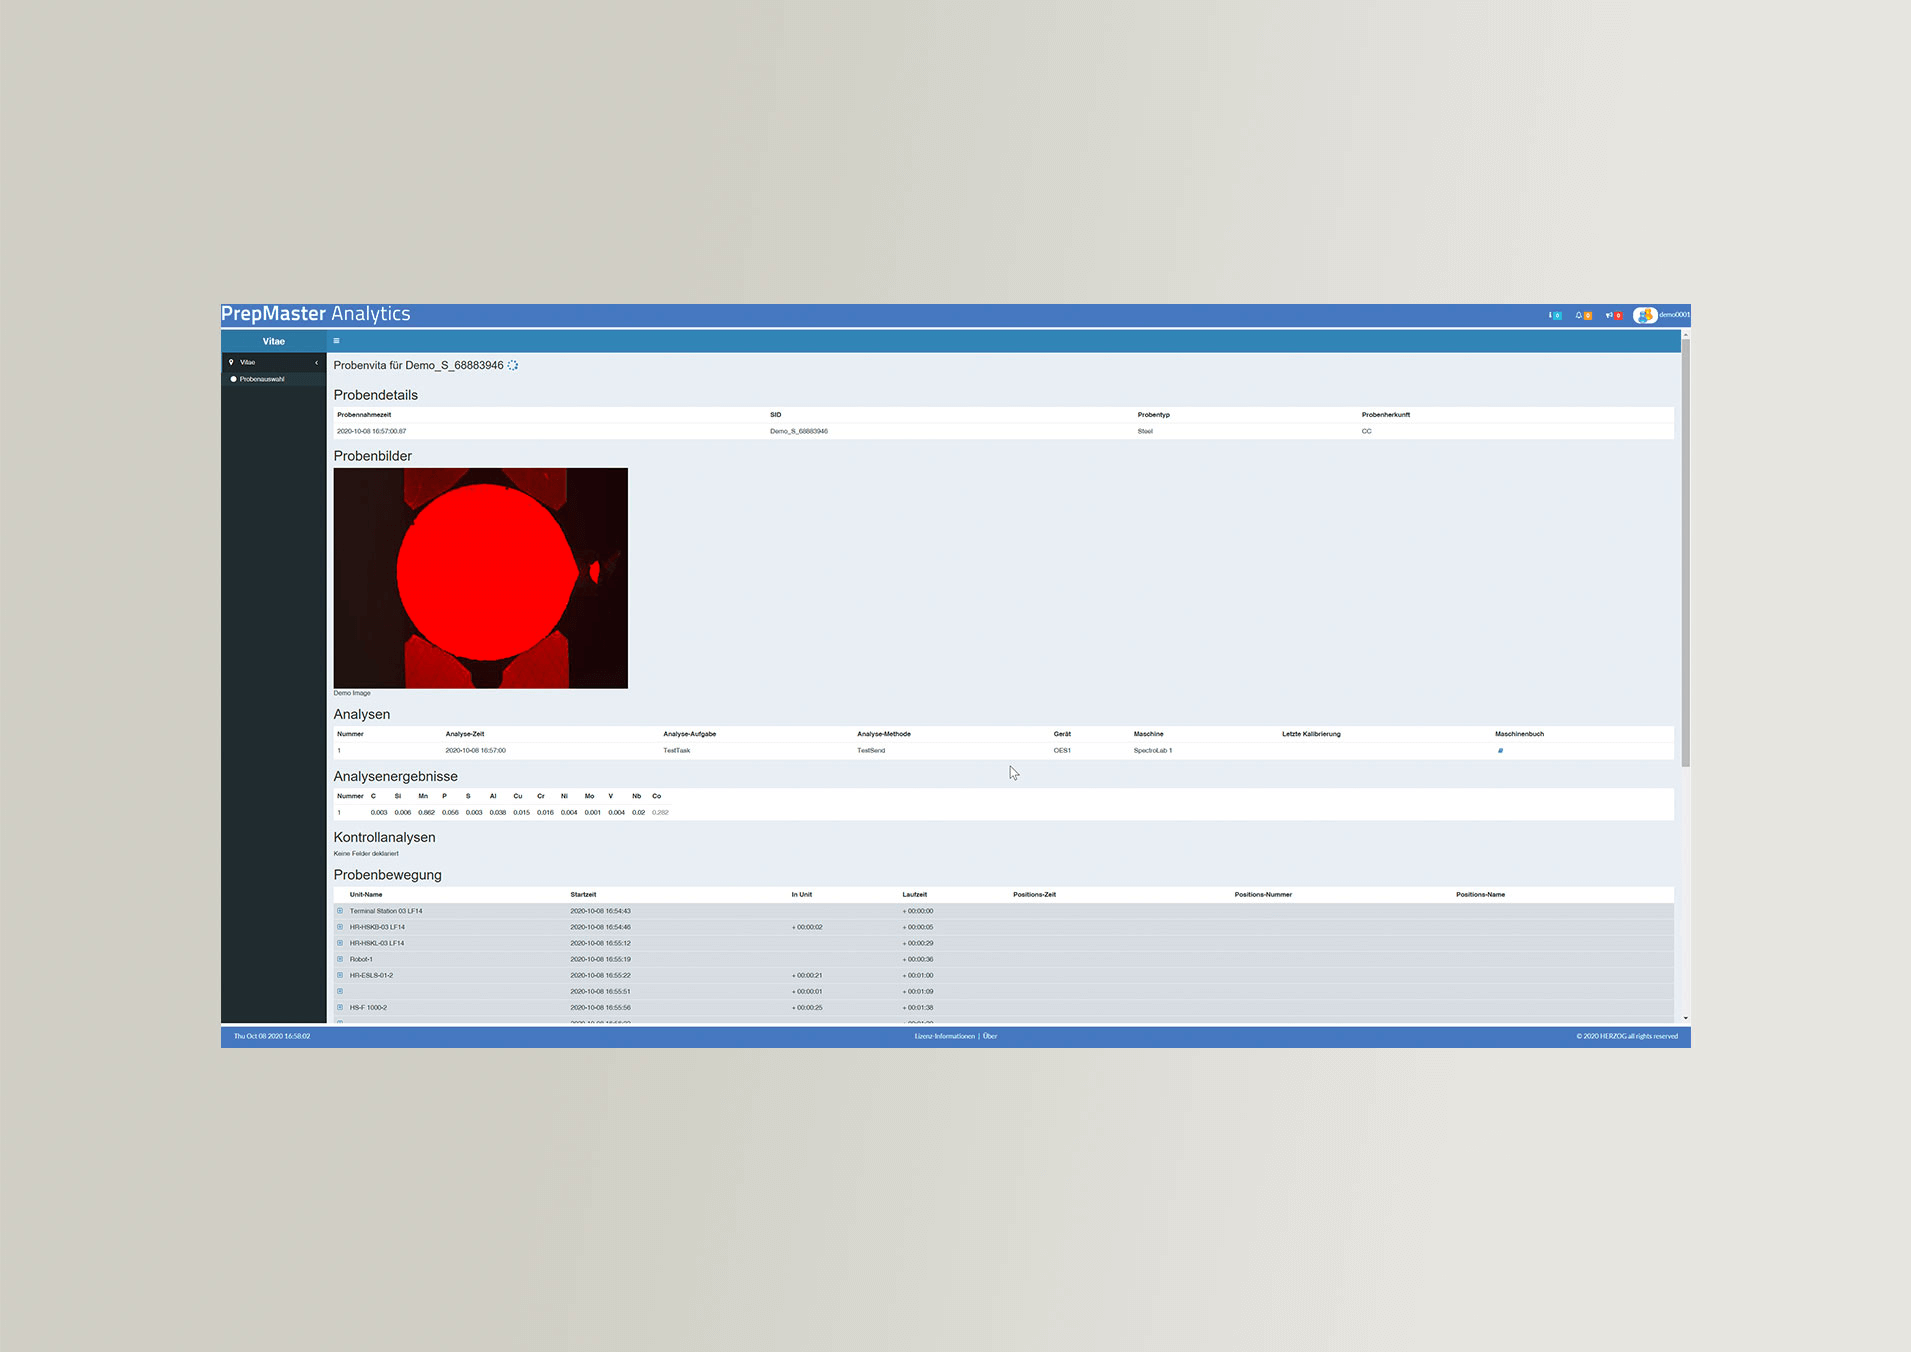Click the Positions-Nummer column header

pos(1263,895)
